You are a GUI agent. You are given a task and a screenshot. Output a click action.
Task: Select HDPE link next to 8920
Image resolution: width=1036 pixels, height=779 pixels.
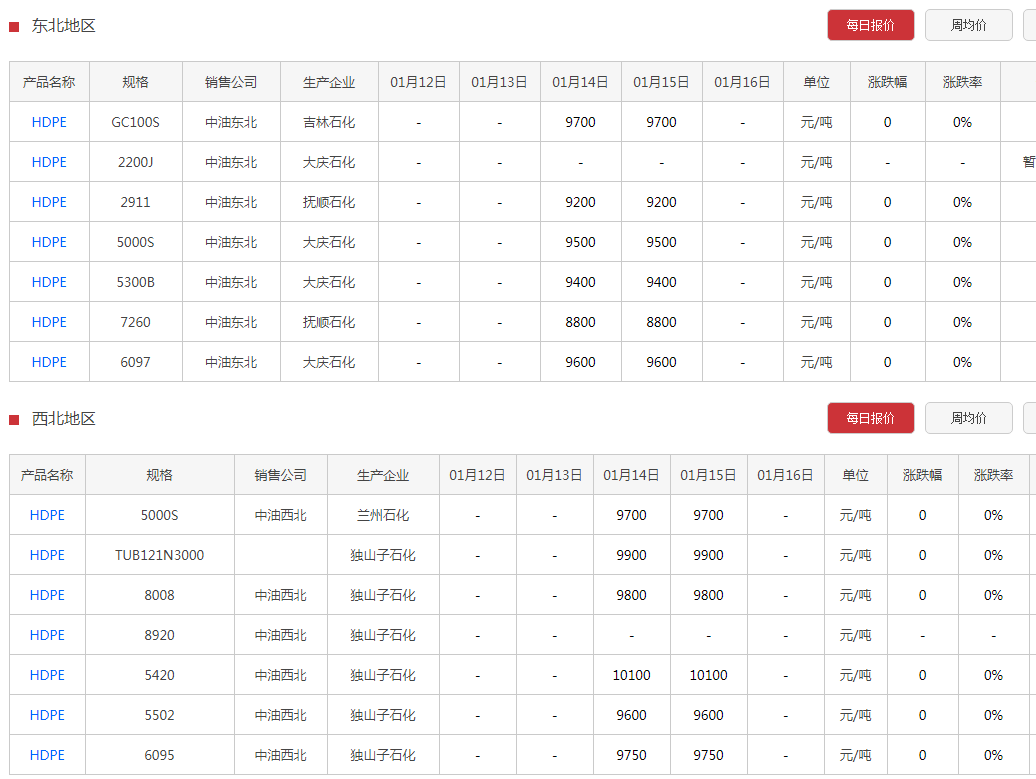pyautogui.click(x=47, y=635)
